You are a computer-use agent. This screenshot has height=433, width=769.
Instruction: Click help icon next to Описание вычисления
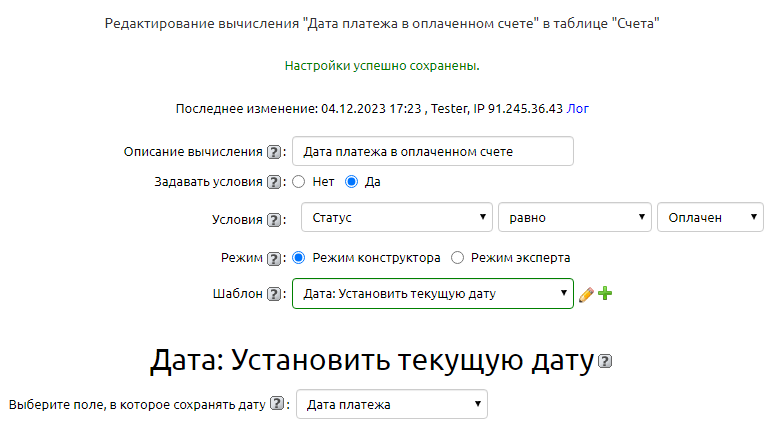[x=274, y=151]
